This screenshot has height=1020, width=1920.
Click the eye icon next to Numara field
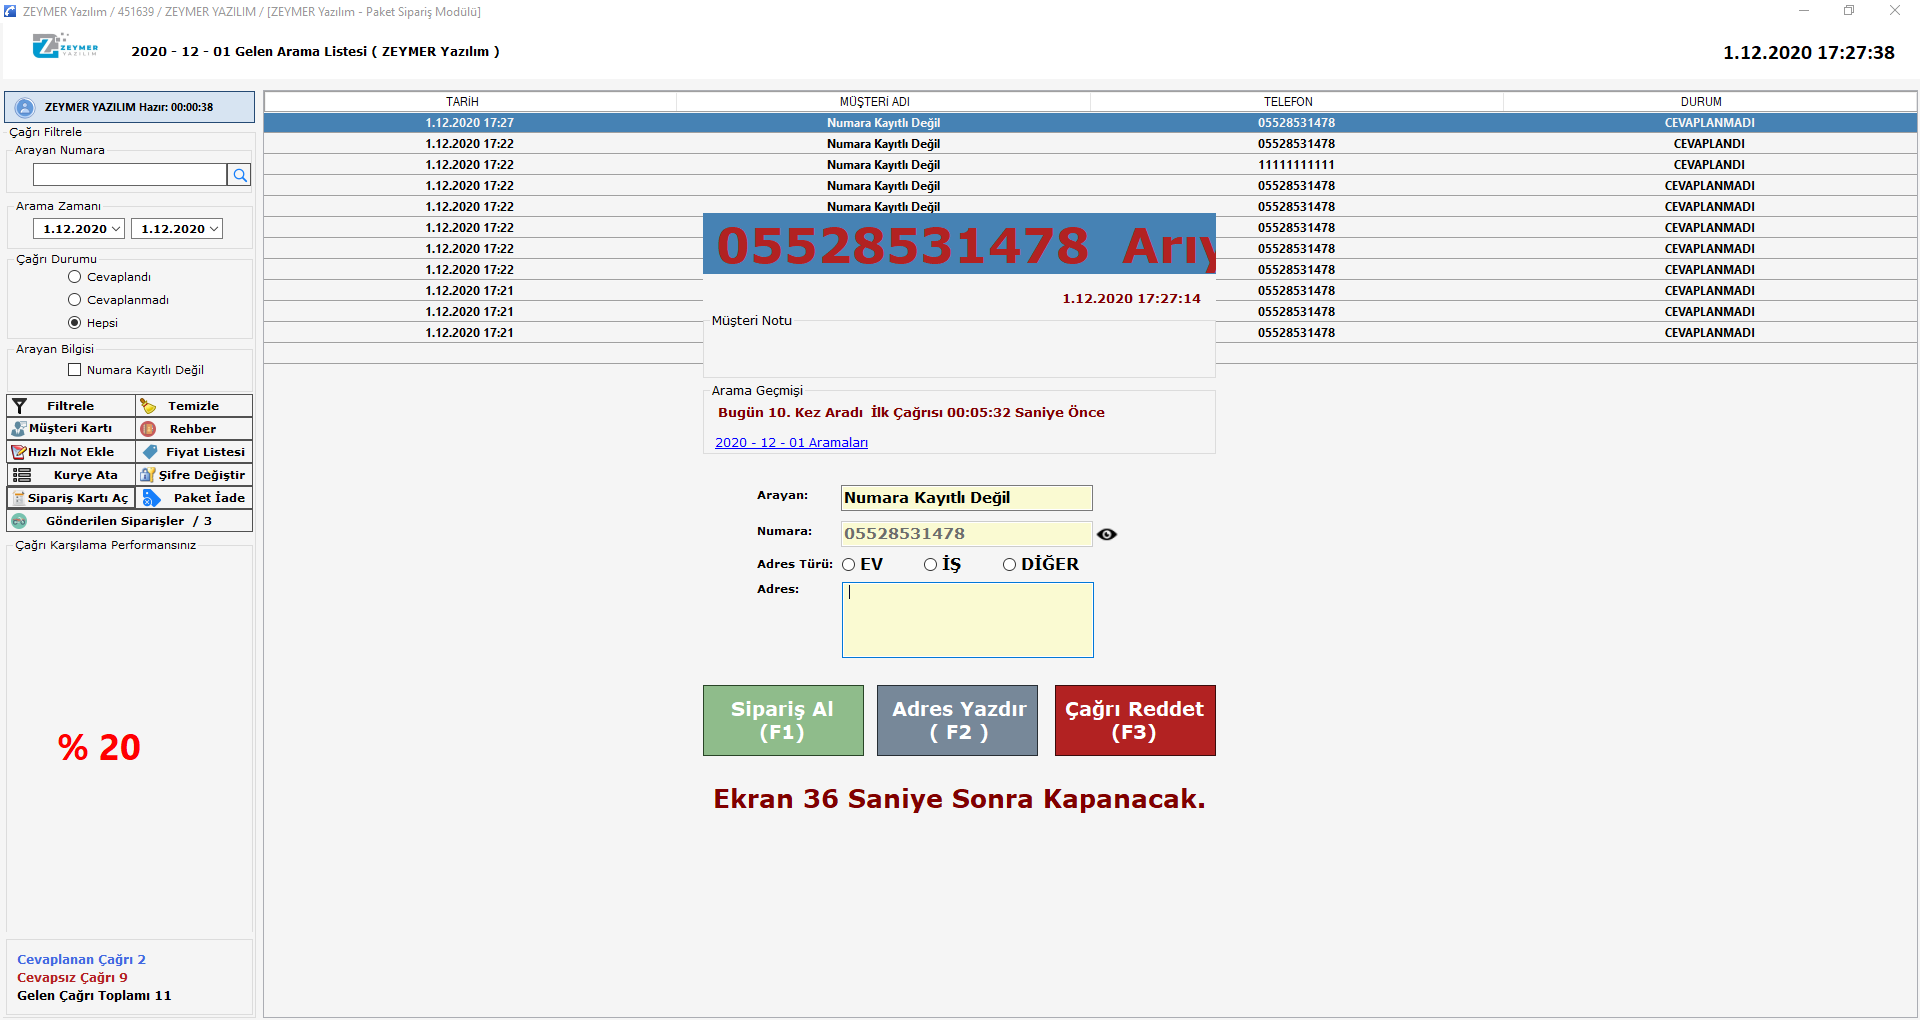click(x=1106, y=534)
